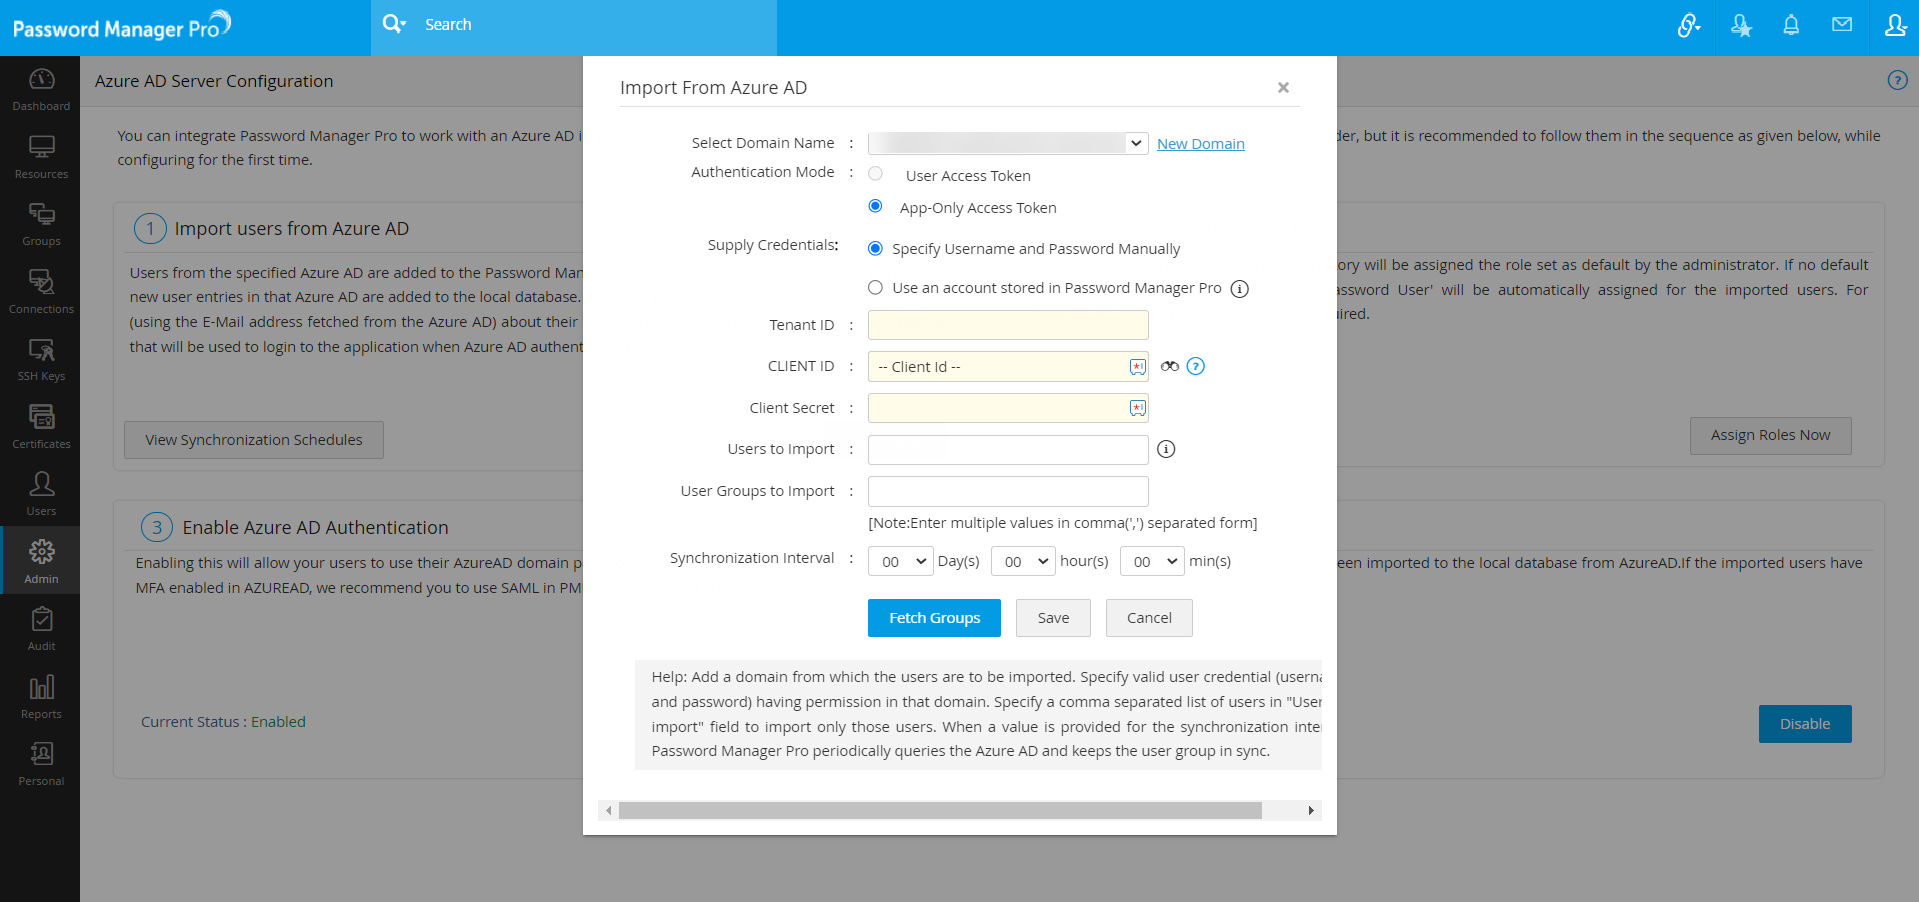Screen dimensions: 1919x902
Task: Open the Certificates section
Action: [x=41, y=427]
